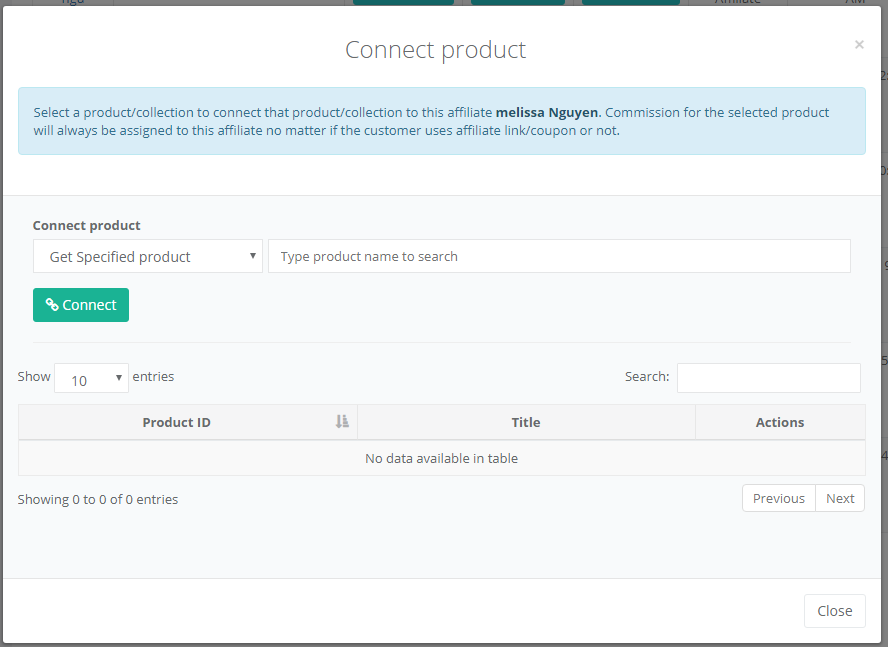Viewport: 888px width, 647px height.
Task: Expand the Show entries count dropdown
Action: tap(91, 379)
